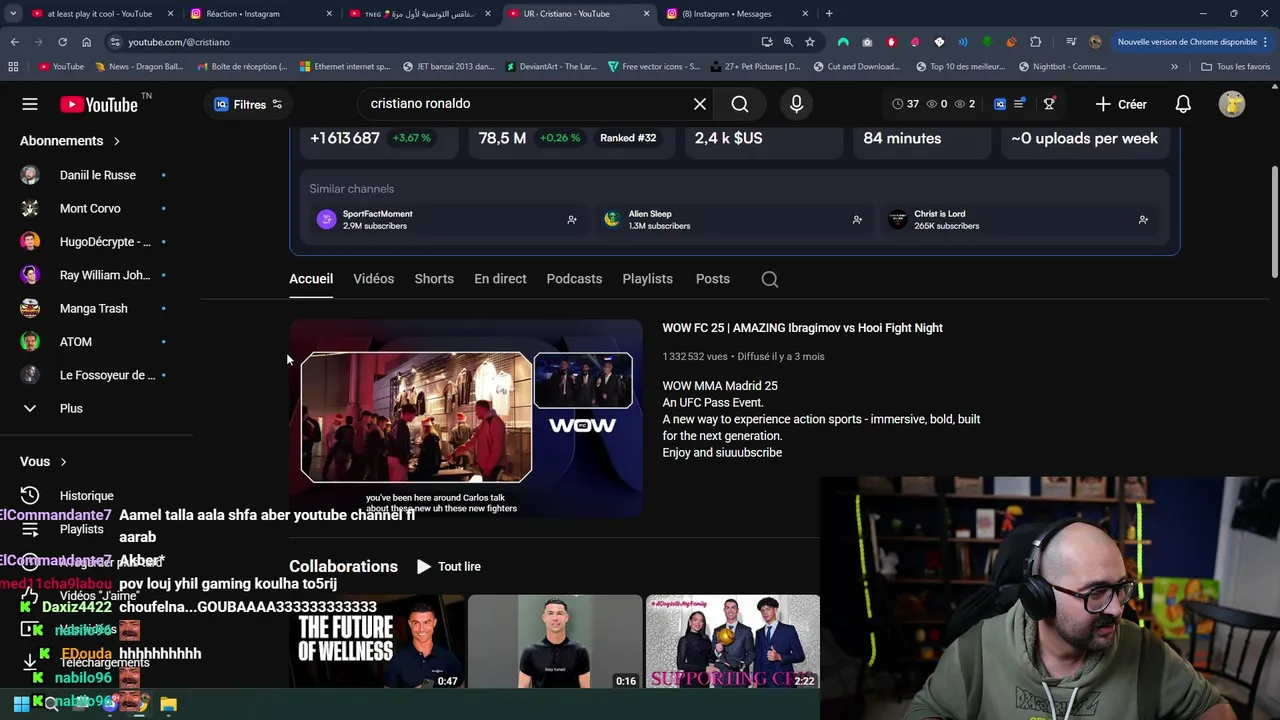Open the Pikachu account avatar menu
The width and height of the screenshot is (1280, 720).
point(1232,104)
